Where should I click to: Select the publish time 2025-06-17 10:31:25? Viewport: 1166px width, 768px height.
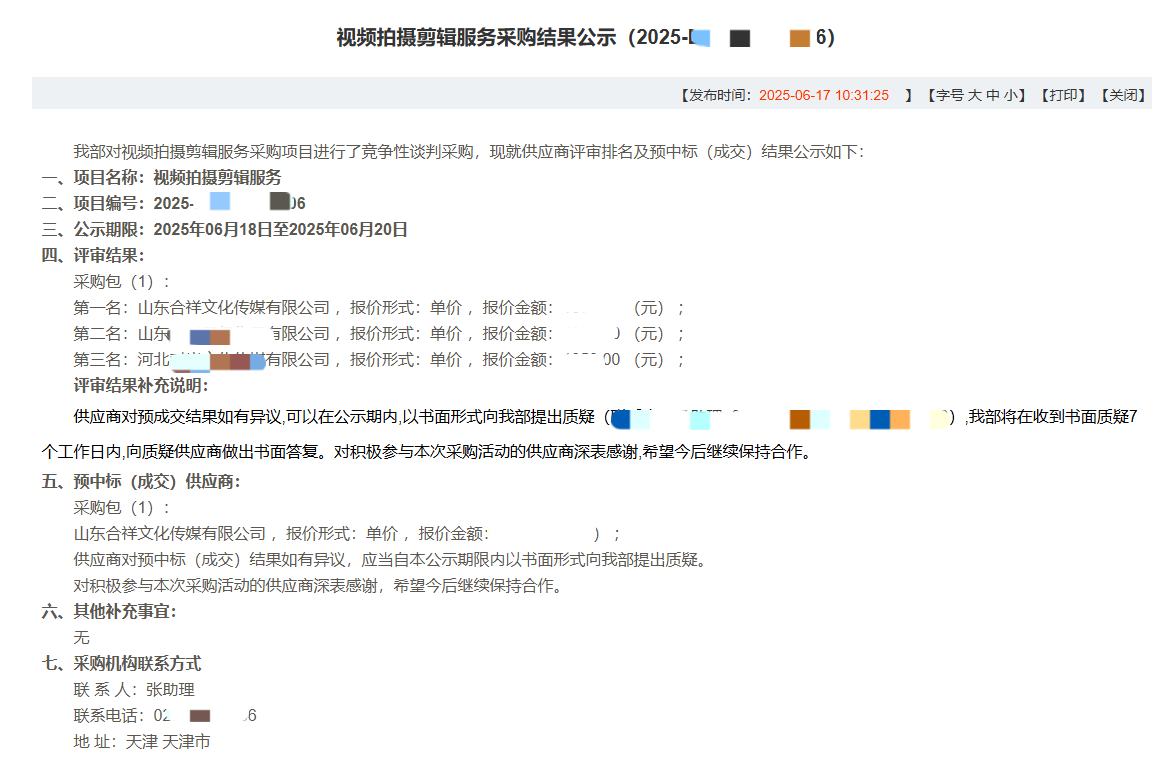point(823,95)
